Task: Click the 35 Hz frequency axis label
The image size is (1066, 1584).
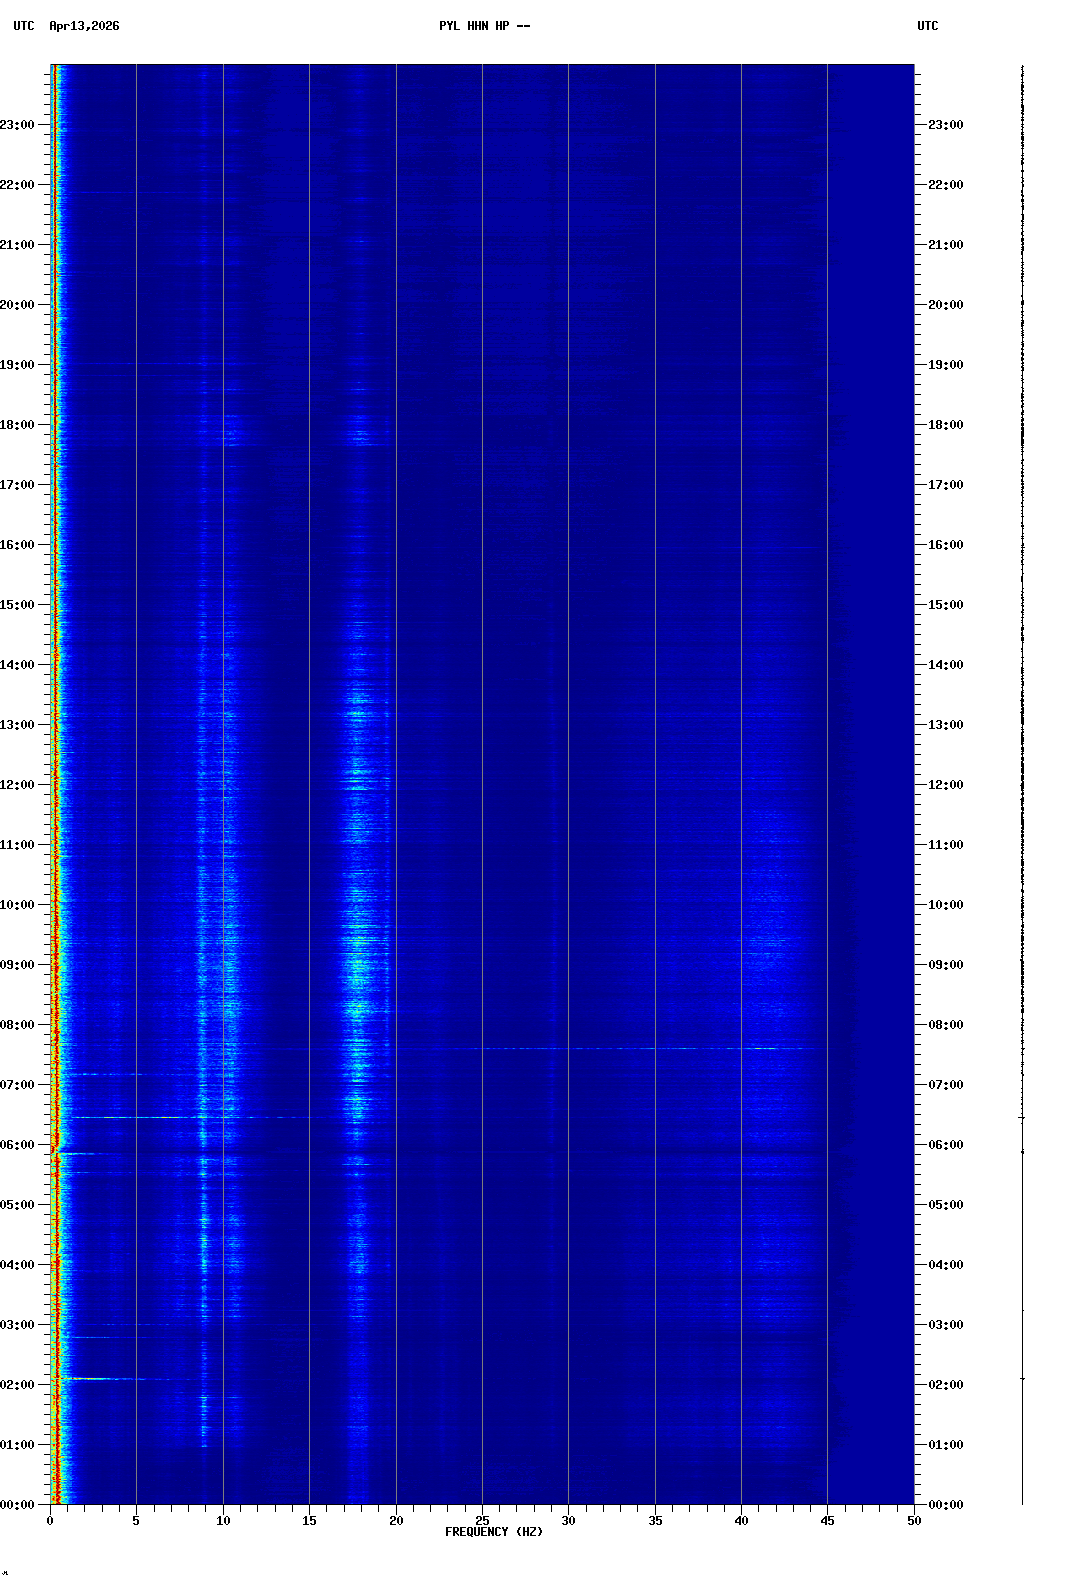Action: 655,1521
